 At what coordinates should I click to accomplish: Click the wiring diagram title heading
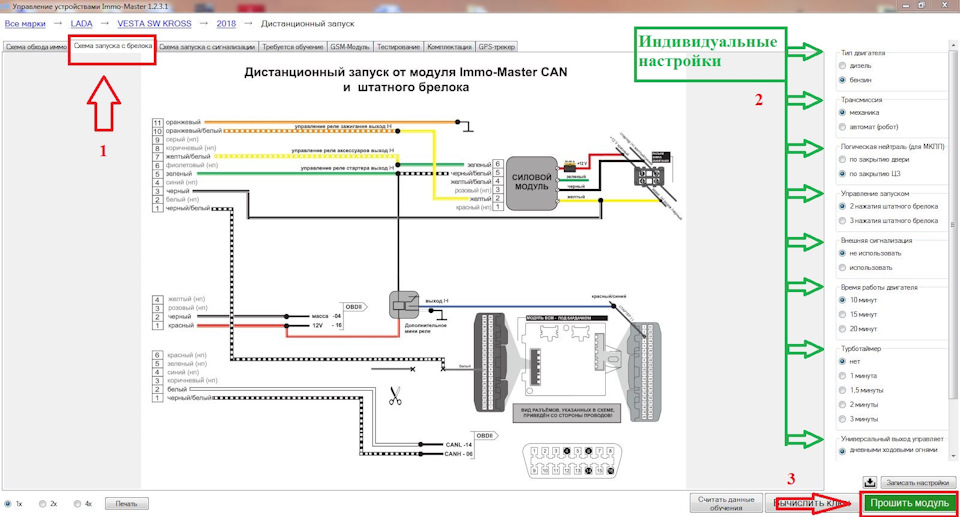(405, 79)
